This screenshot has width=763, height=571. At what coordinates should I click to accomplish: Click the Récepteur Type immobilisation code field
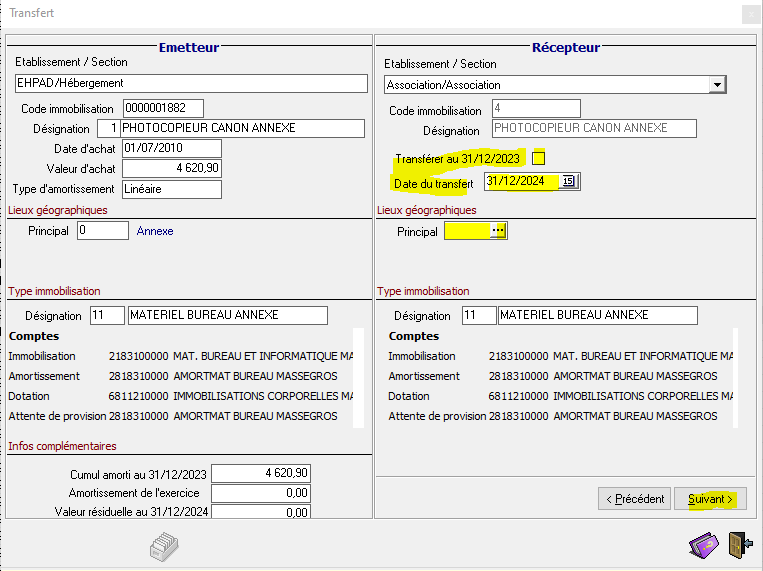[479, 315]
